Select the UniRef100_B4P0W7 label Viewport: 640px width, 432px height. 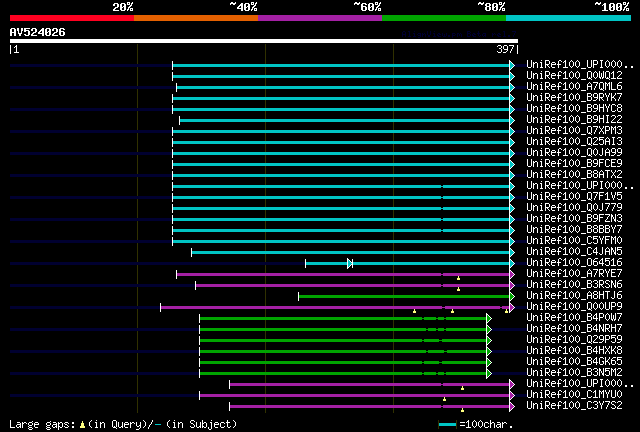(x=574, y=318)
